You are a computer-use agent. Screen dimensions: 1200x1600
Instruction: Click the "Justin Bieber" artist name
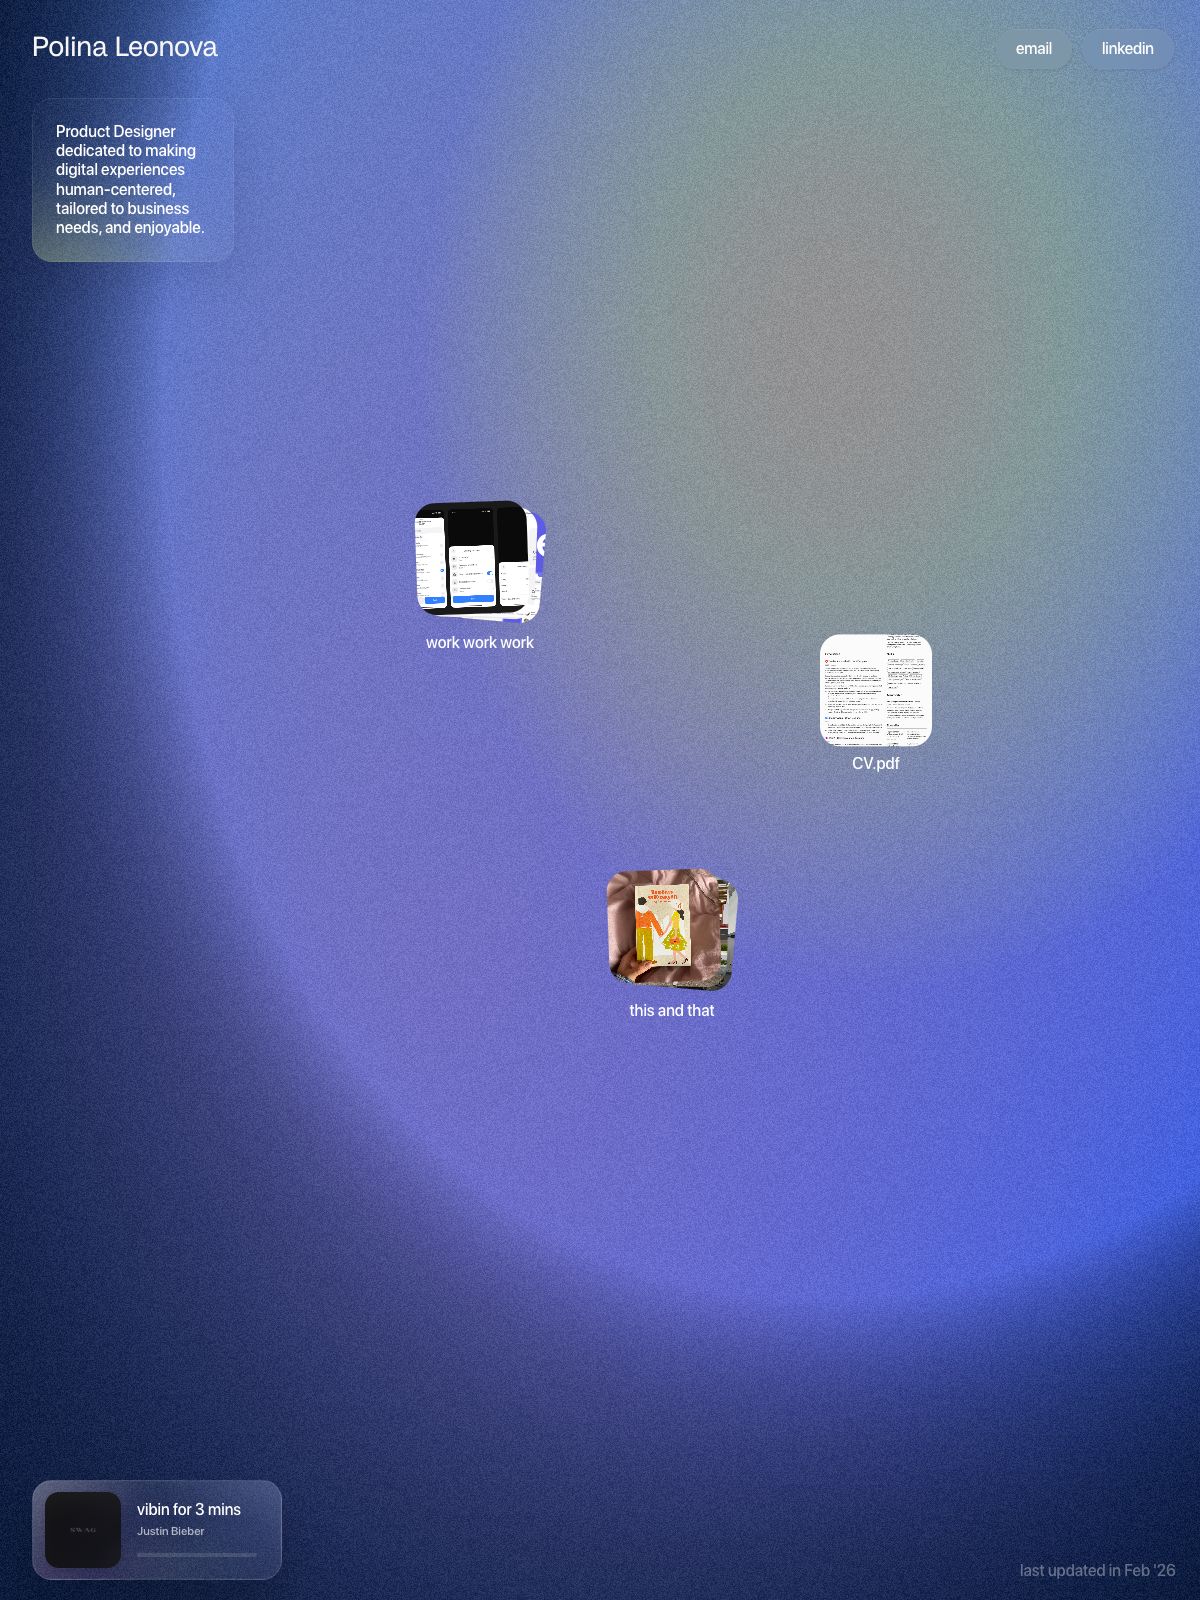click(x=171, y=1532)
